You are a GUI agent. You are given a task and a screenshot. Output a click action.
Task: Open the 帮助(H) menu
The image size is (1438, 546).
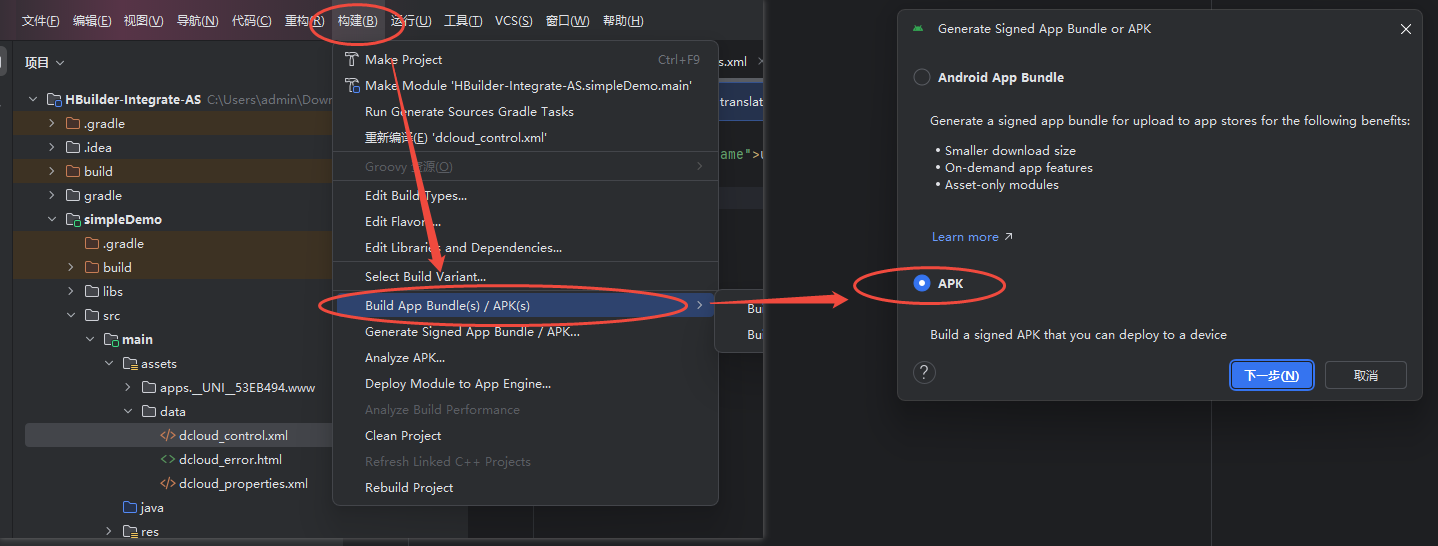click(x=623, y=21)
